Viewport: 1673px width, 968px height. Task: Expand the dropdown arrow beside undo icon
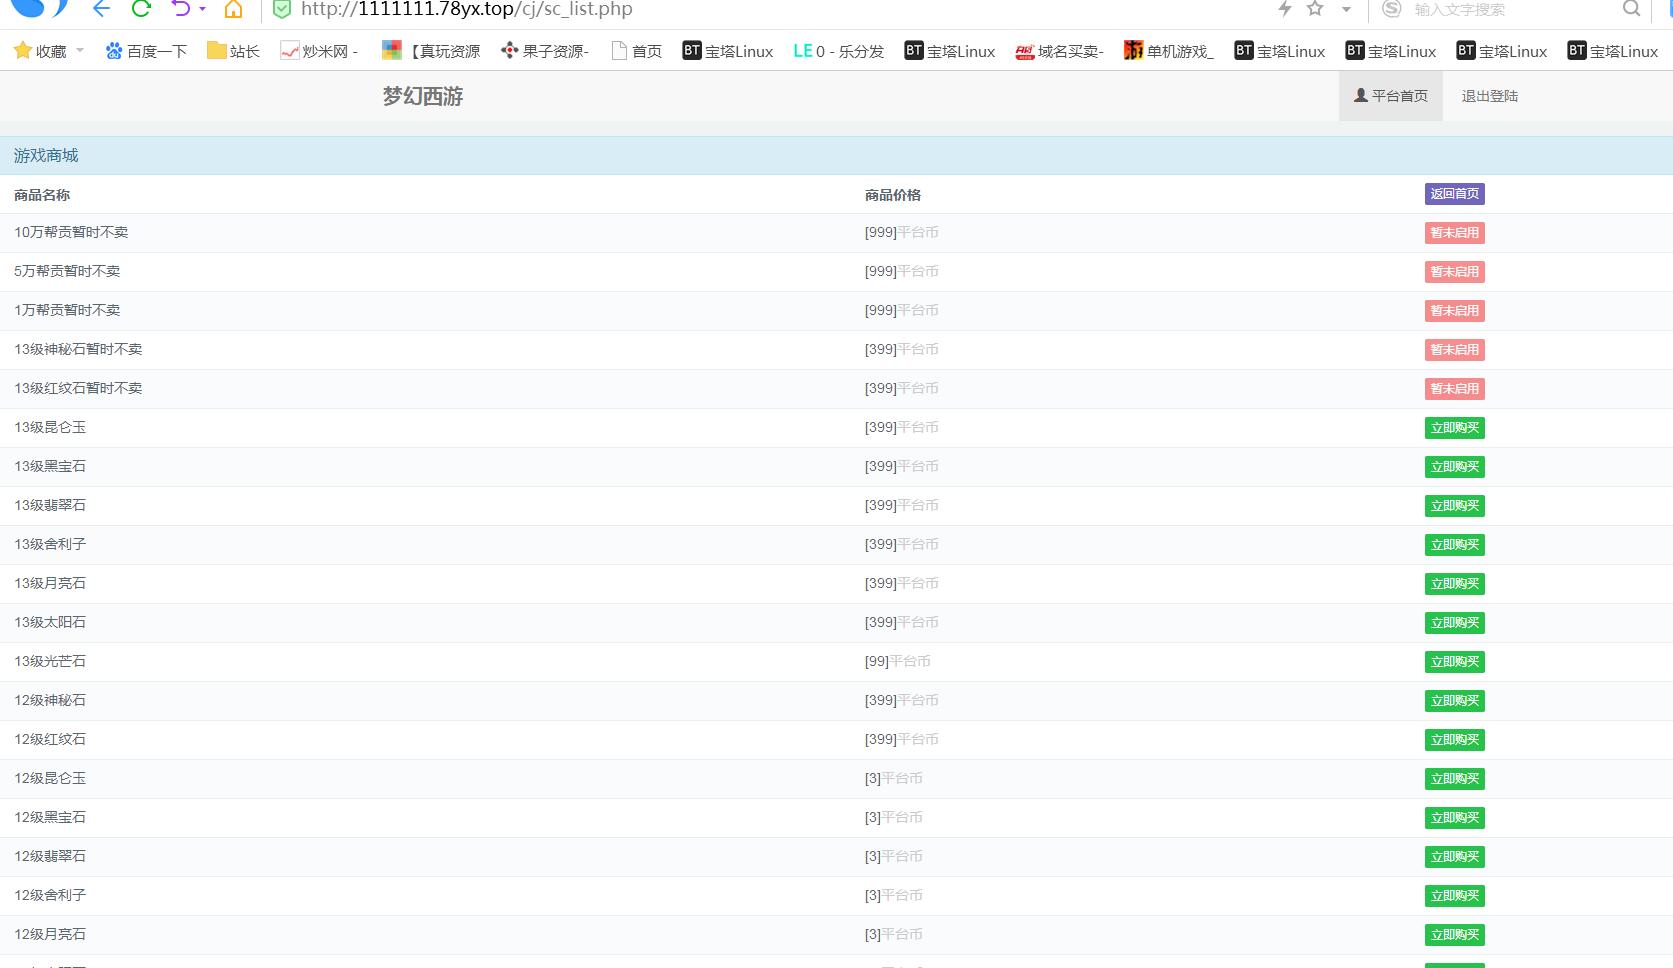point(203,9)
